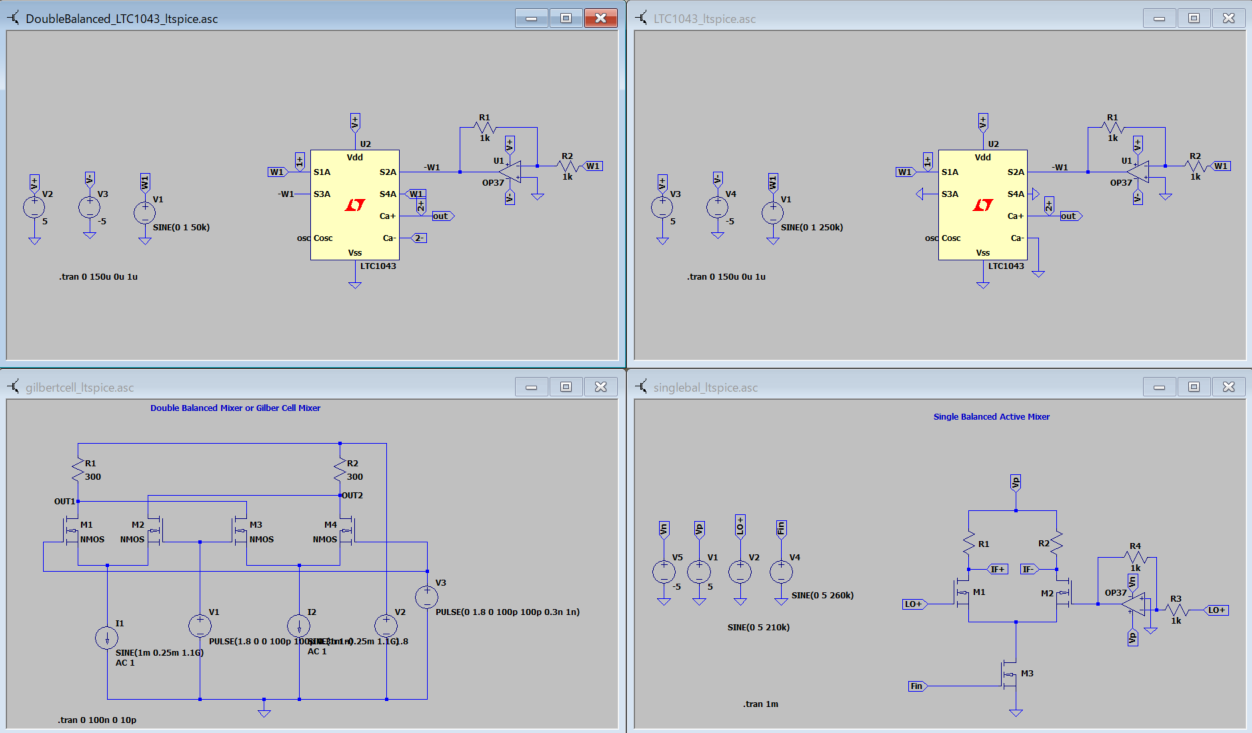Maximize the gilbertcell_ltspice.asc window
Image resolution: width=1252 pixels, height=733 pixels.
565,387
